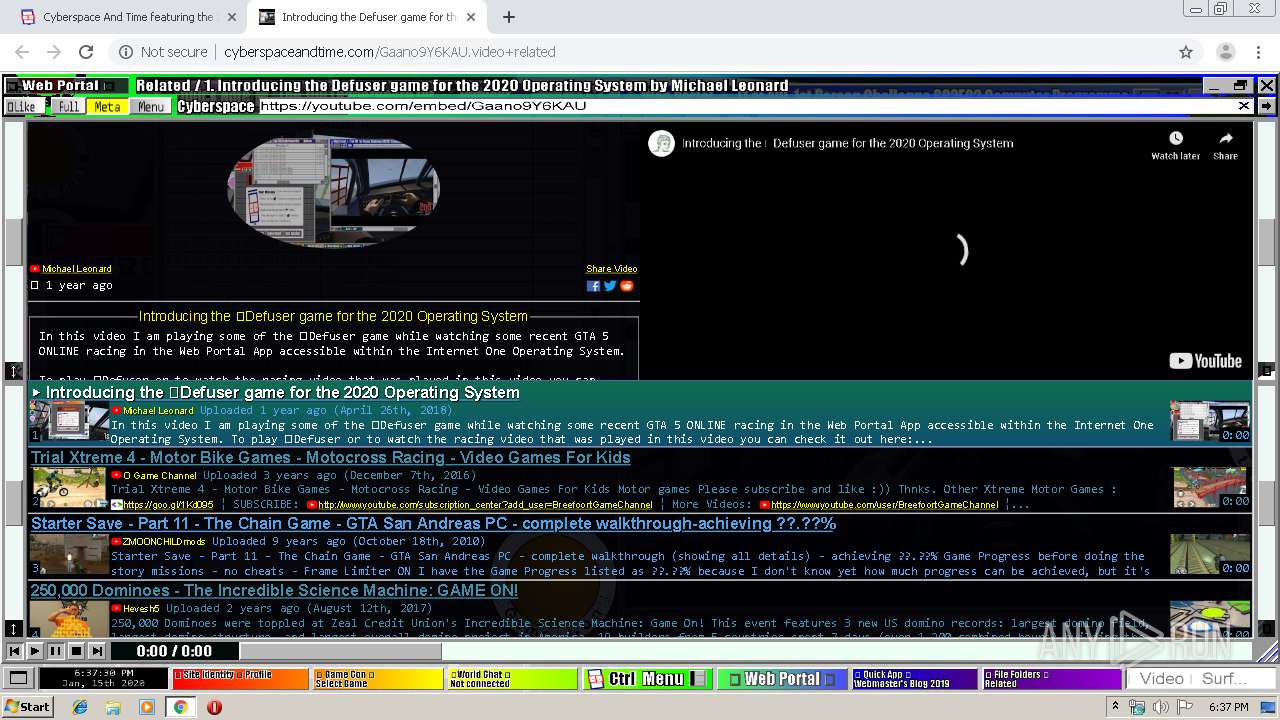
Task: Click the Chrome profile avatar icon
Action: coord(1225,52)
